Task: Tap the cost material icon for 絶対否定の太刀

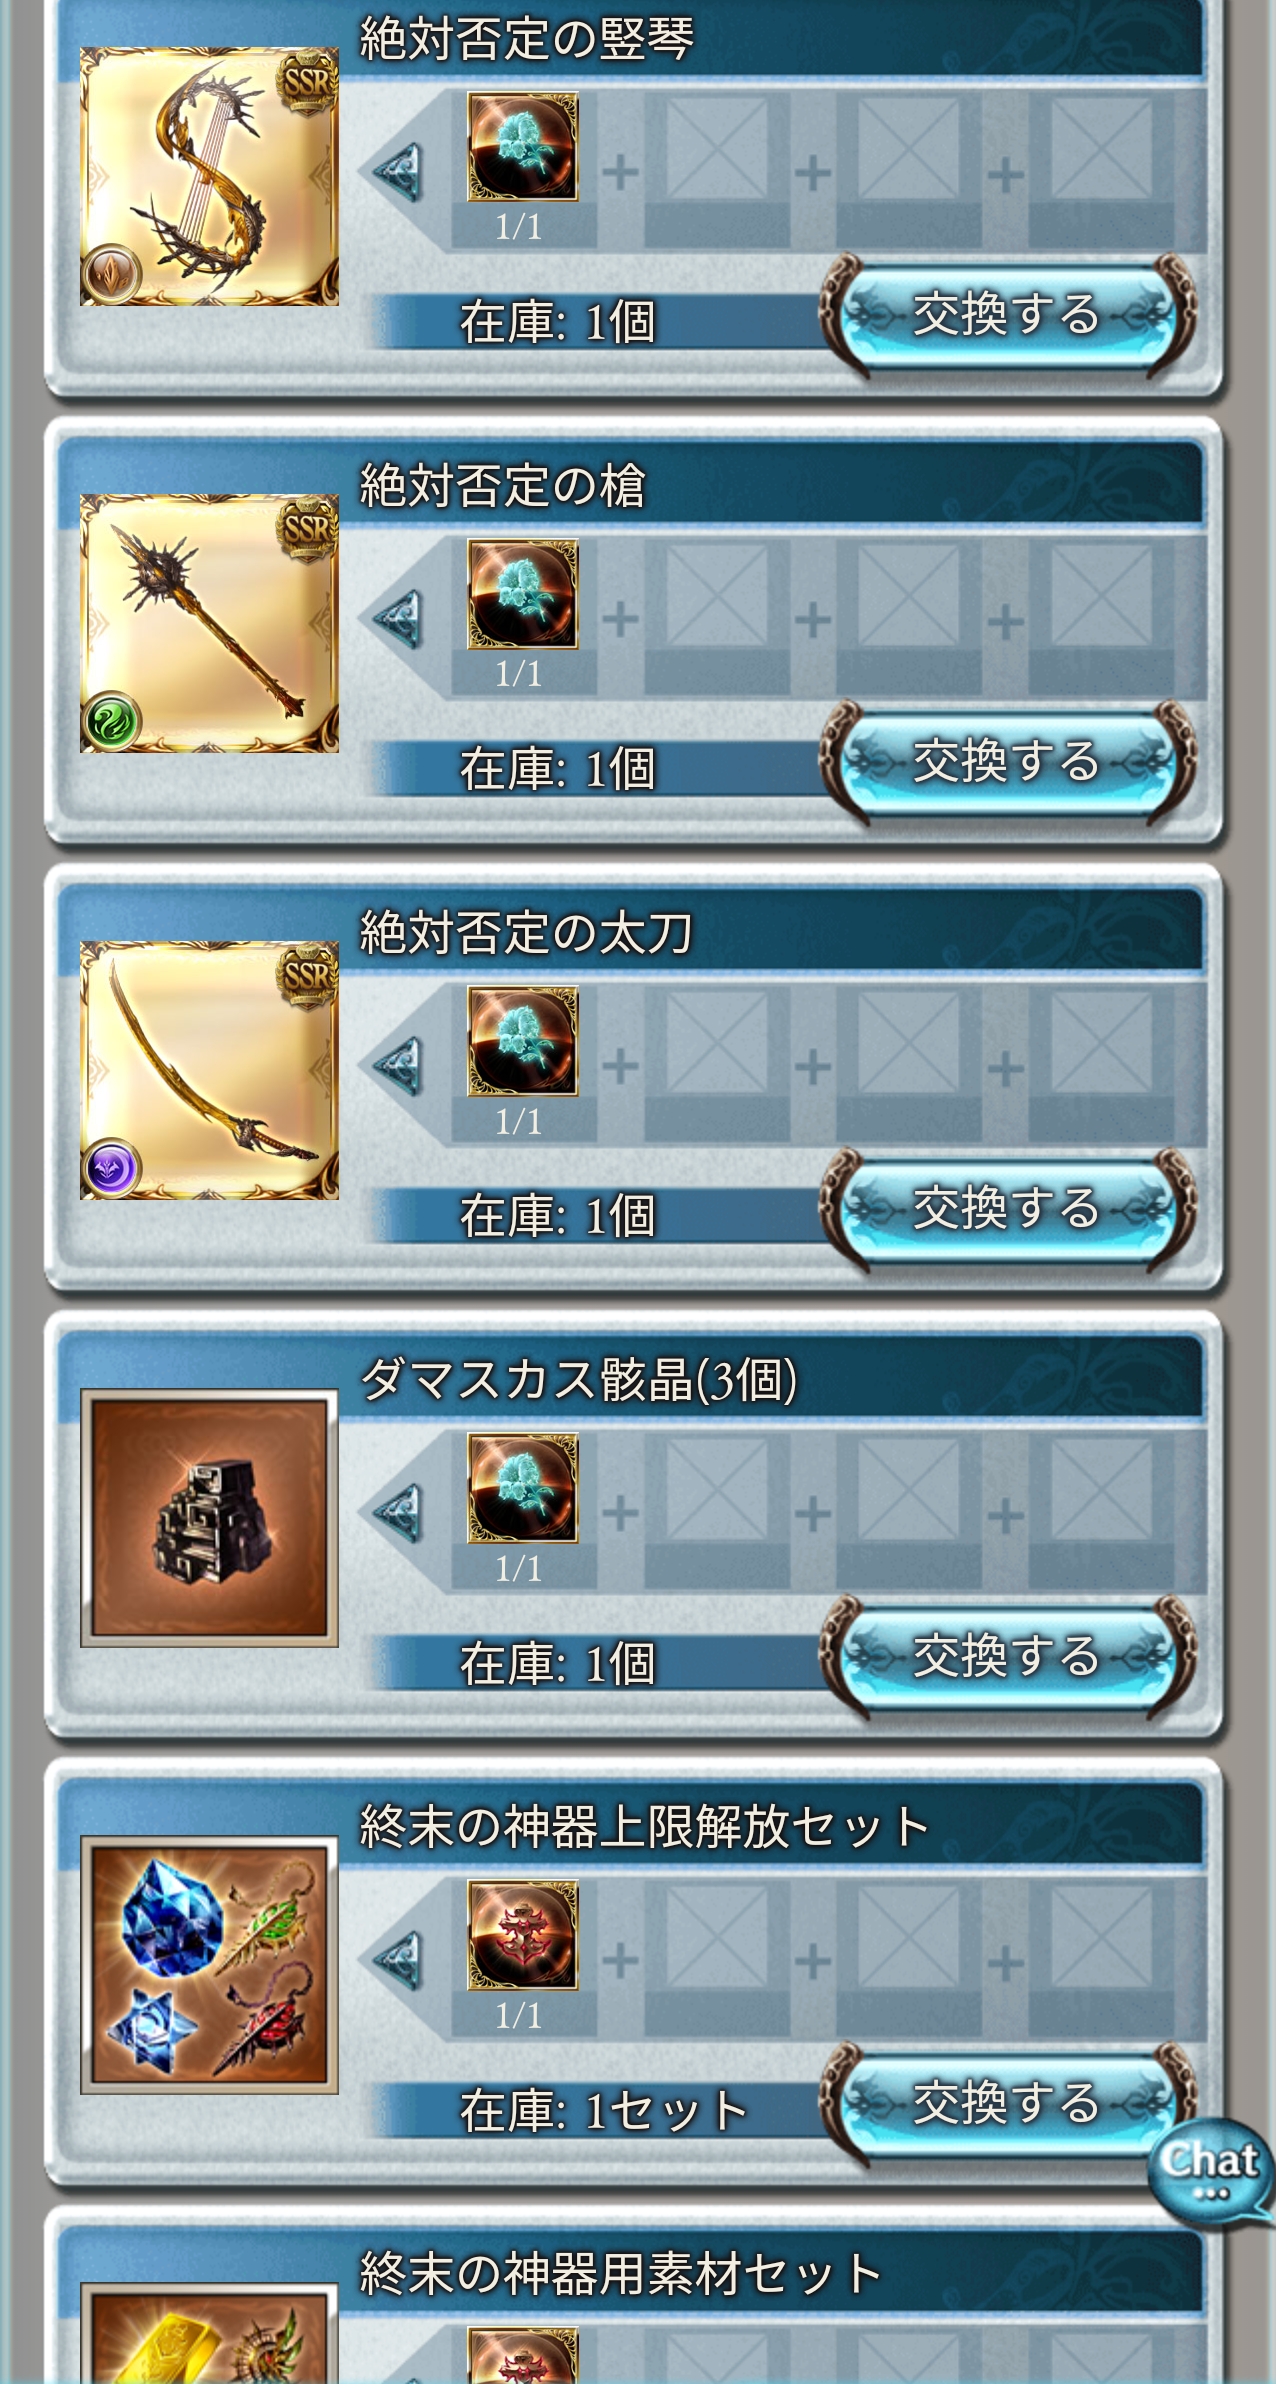Action: tap(523, 1041)
